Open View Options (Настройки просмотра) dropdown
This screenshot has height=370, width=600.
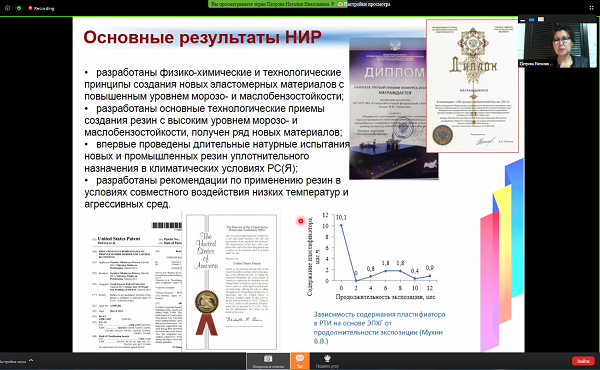tap(364, 4)
